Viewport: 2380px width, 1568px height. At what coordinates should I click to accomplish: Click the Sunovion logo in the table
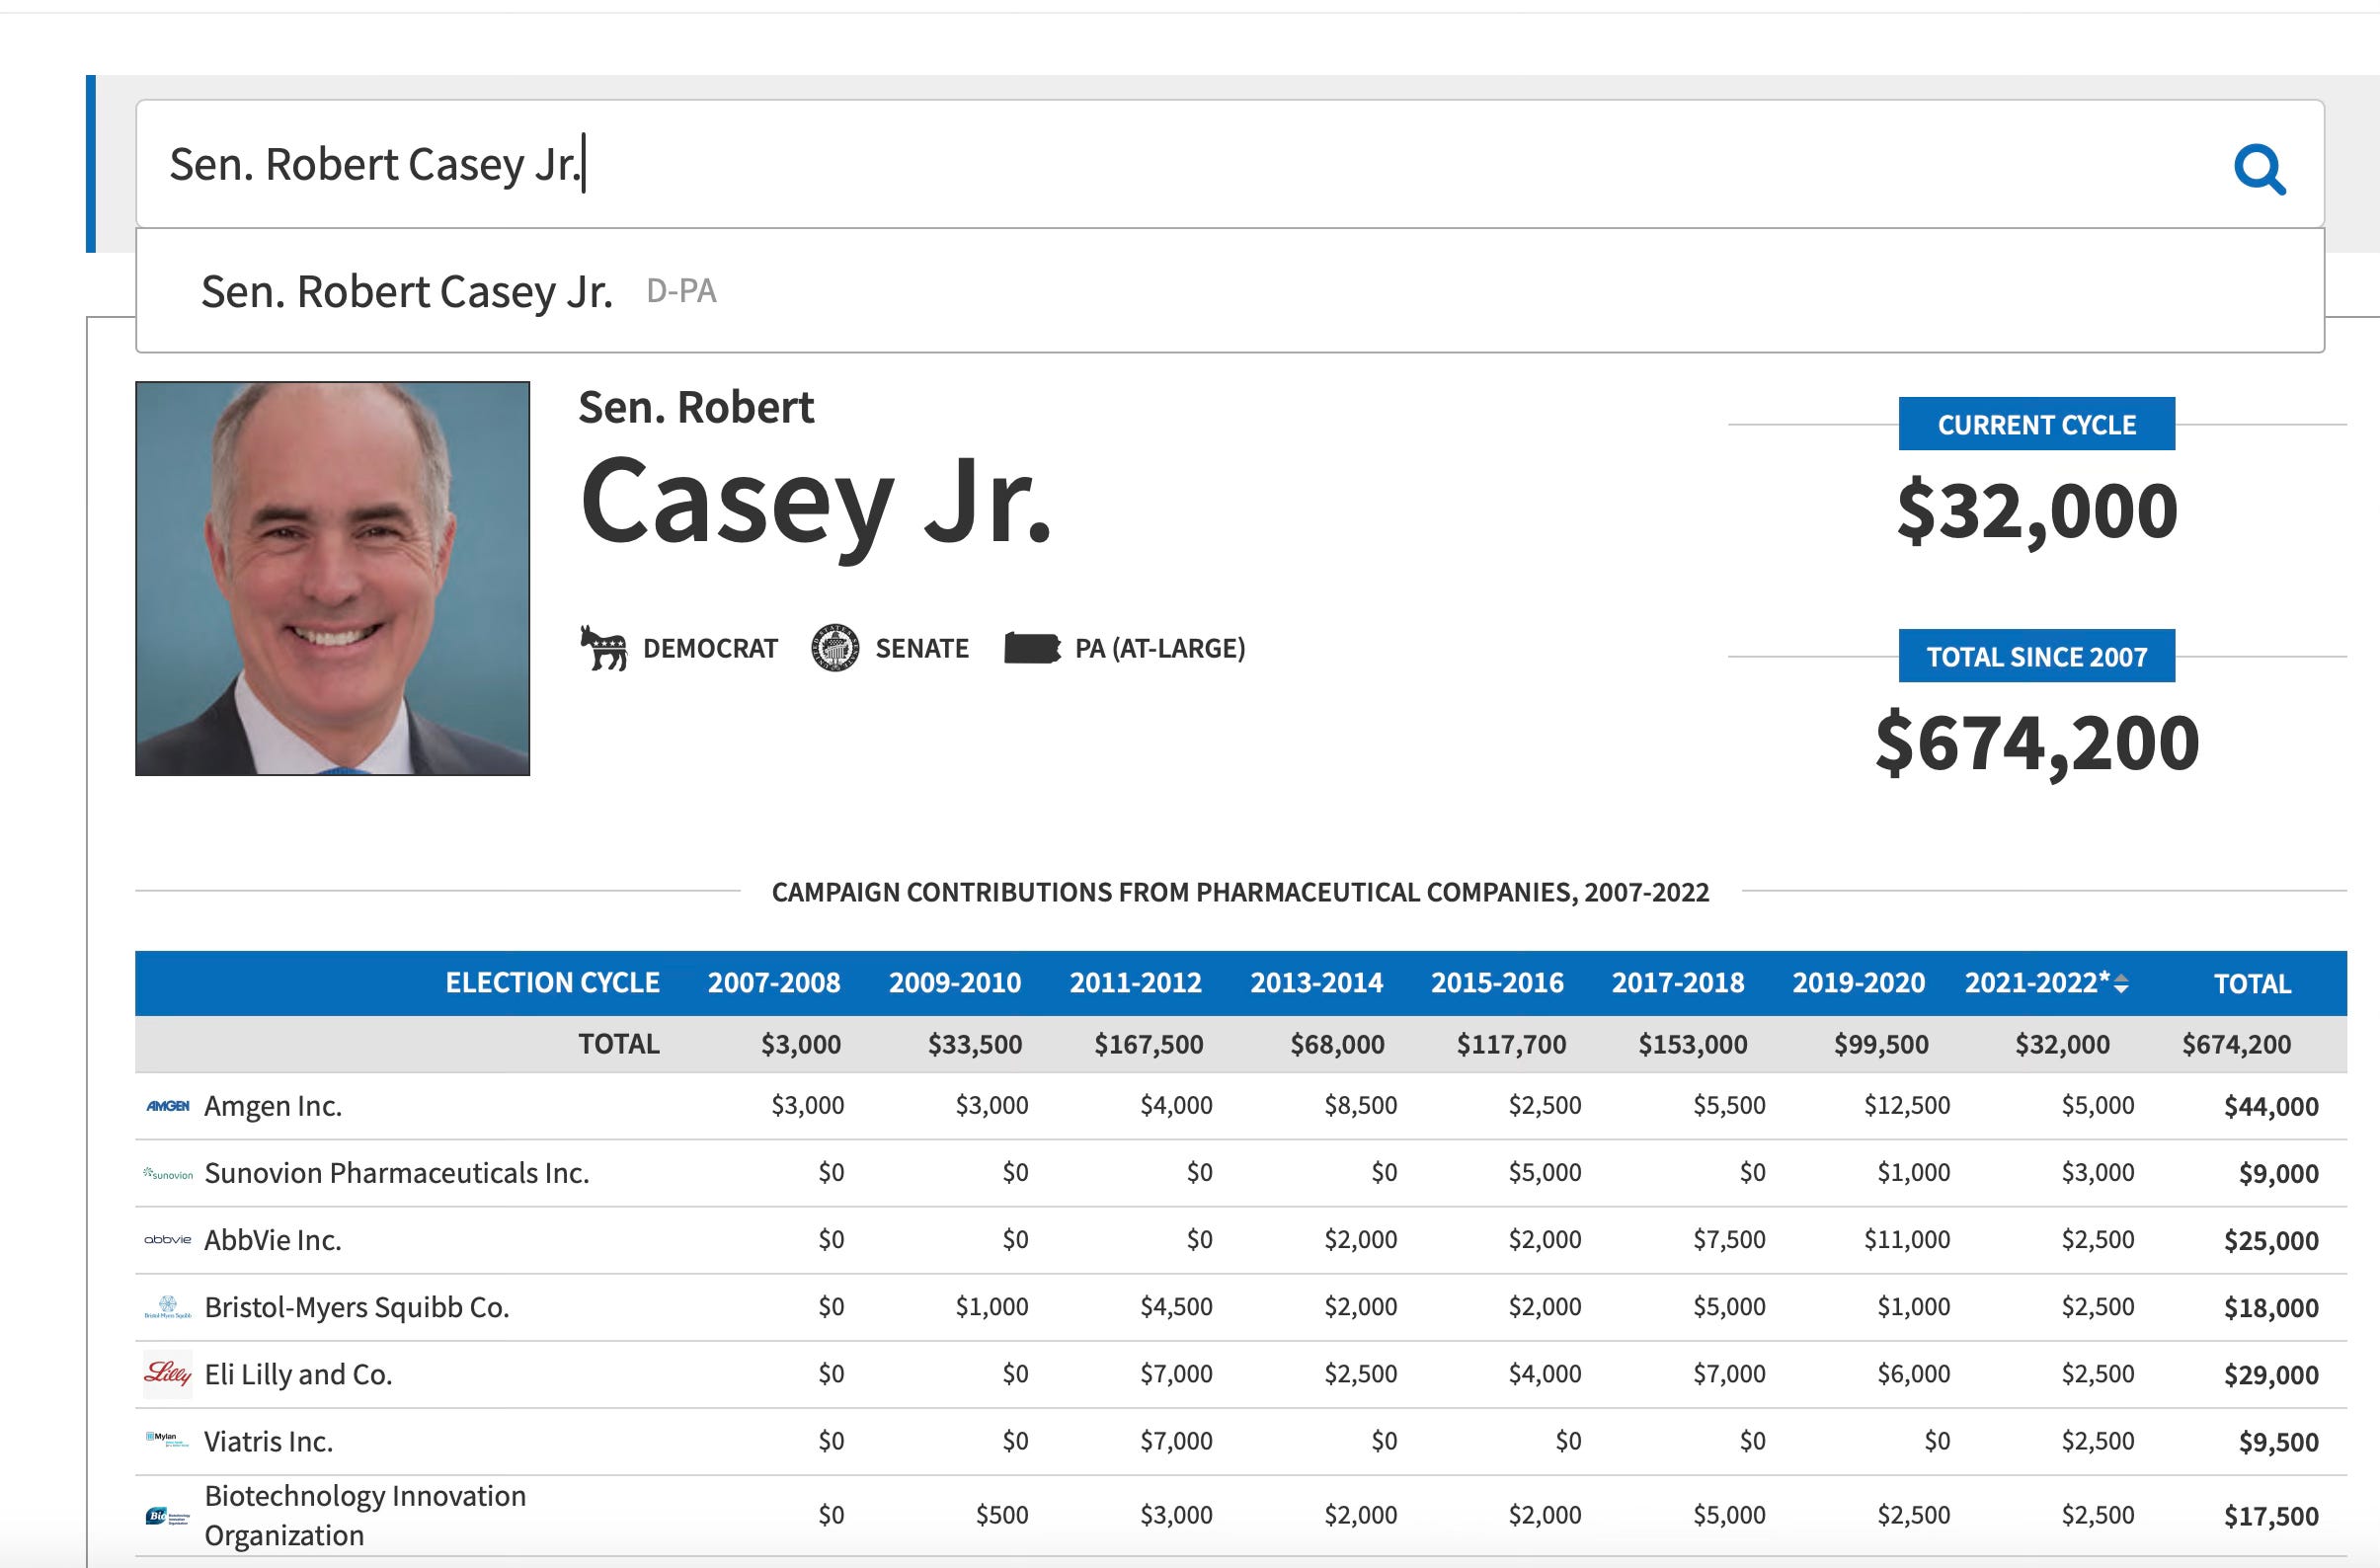point(168,1173)
